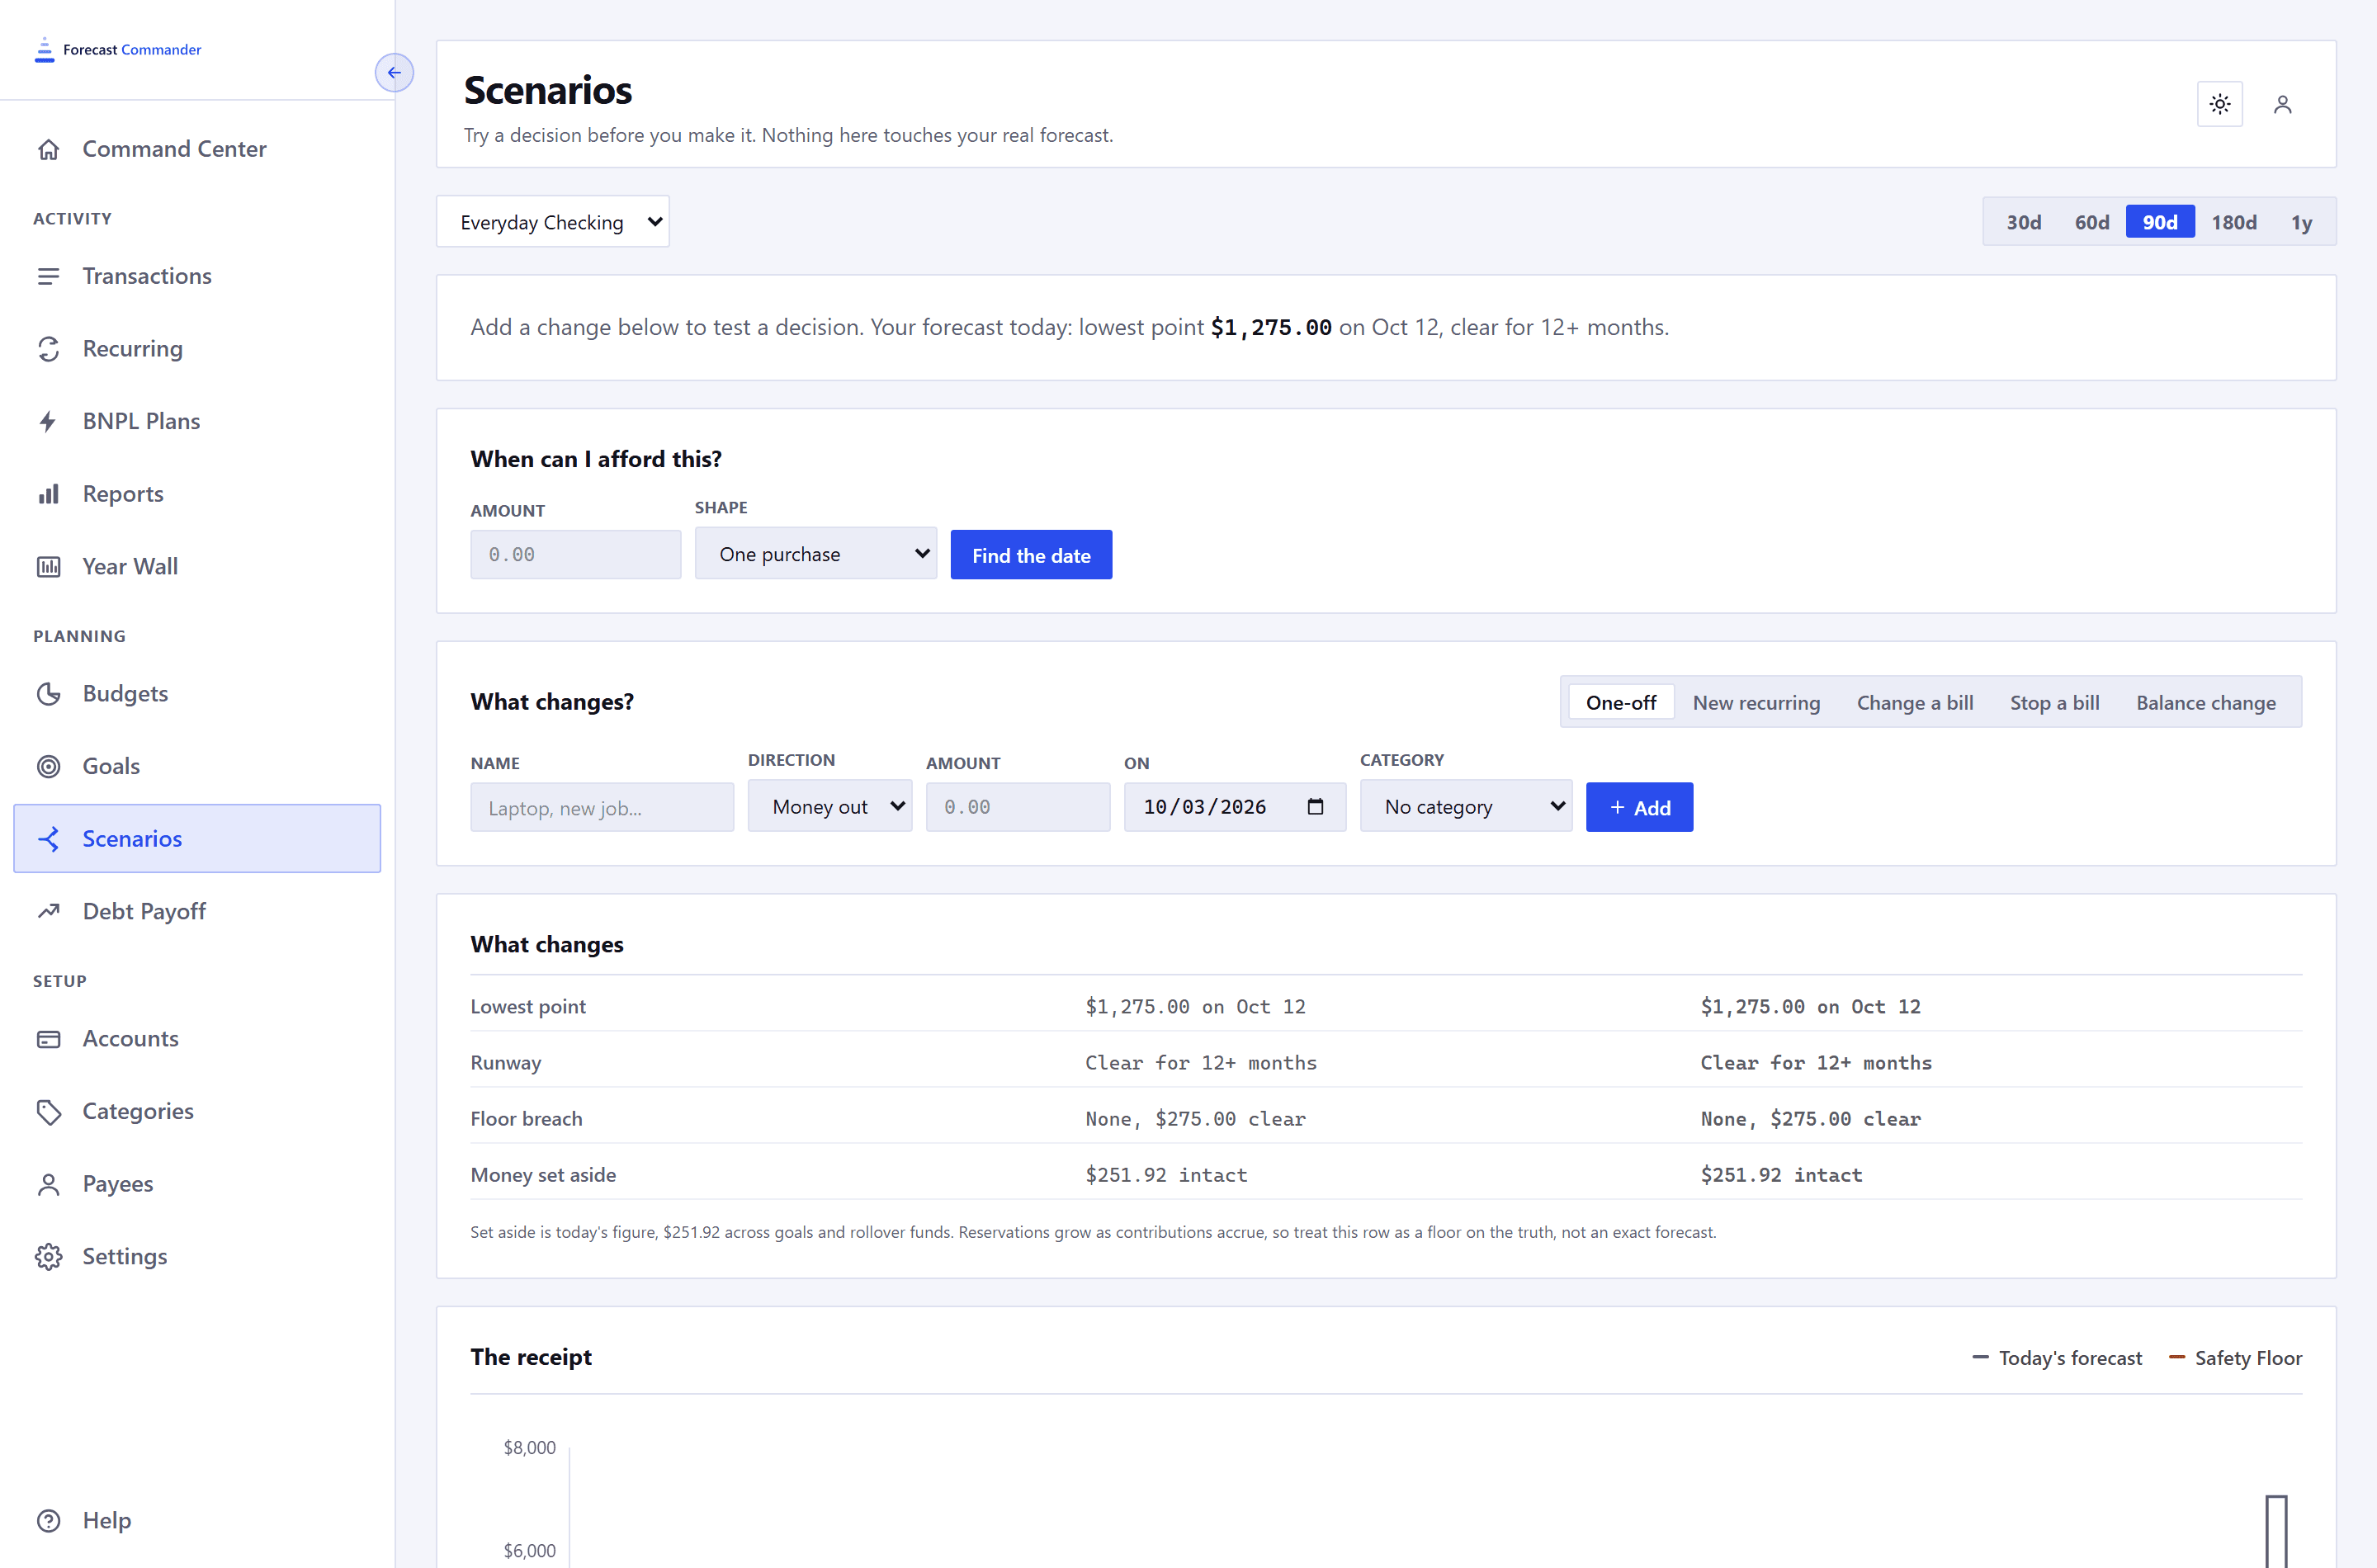
Task: Open Recurring from the sidebar
Action: click(197, 348)
